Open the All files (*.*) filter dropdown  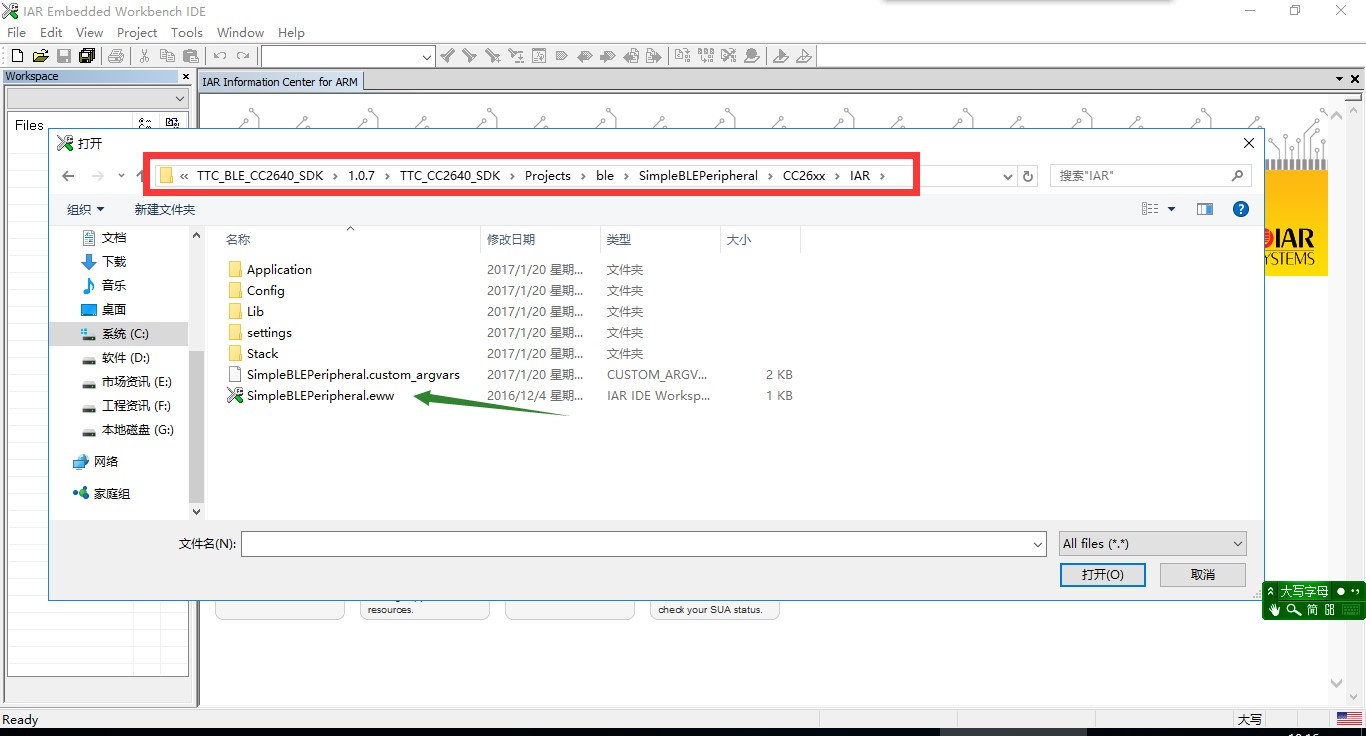tap(1153, 544)
